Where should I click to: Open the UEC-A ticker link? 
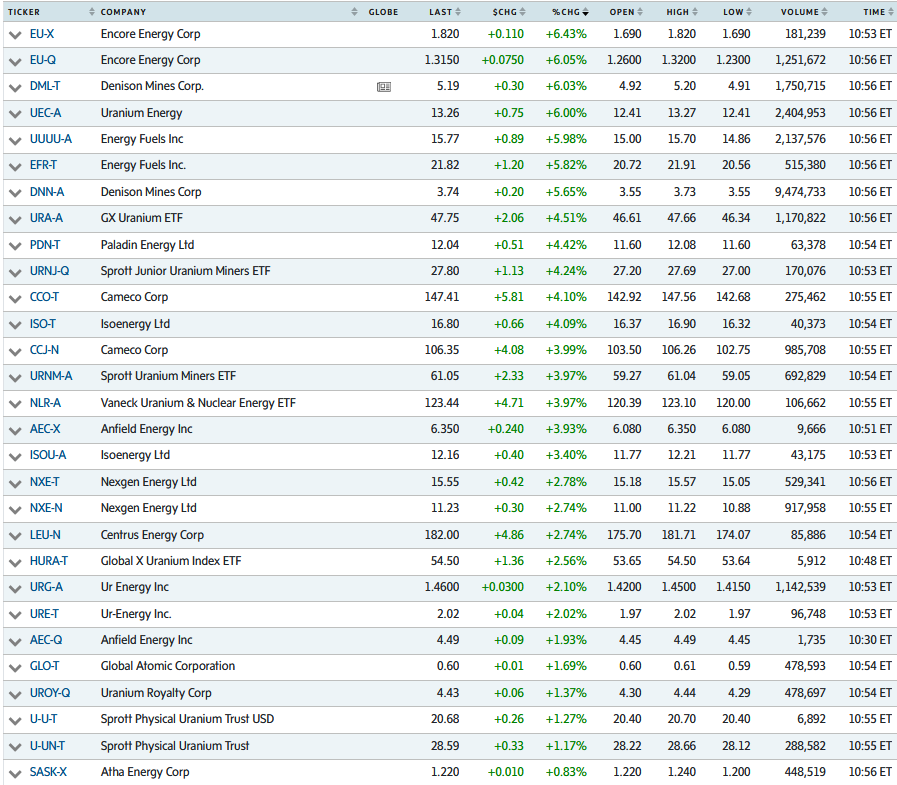45,113
